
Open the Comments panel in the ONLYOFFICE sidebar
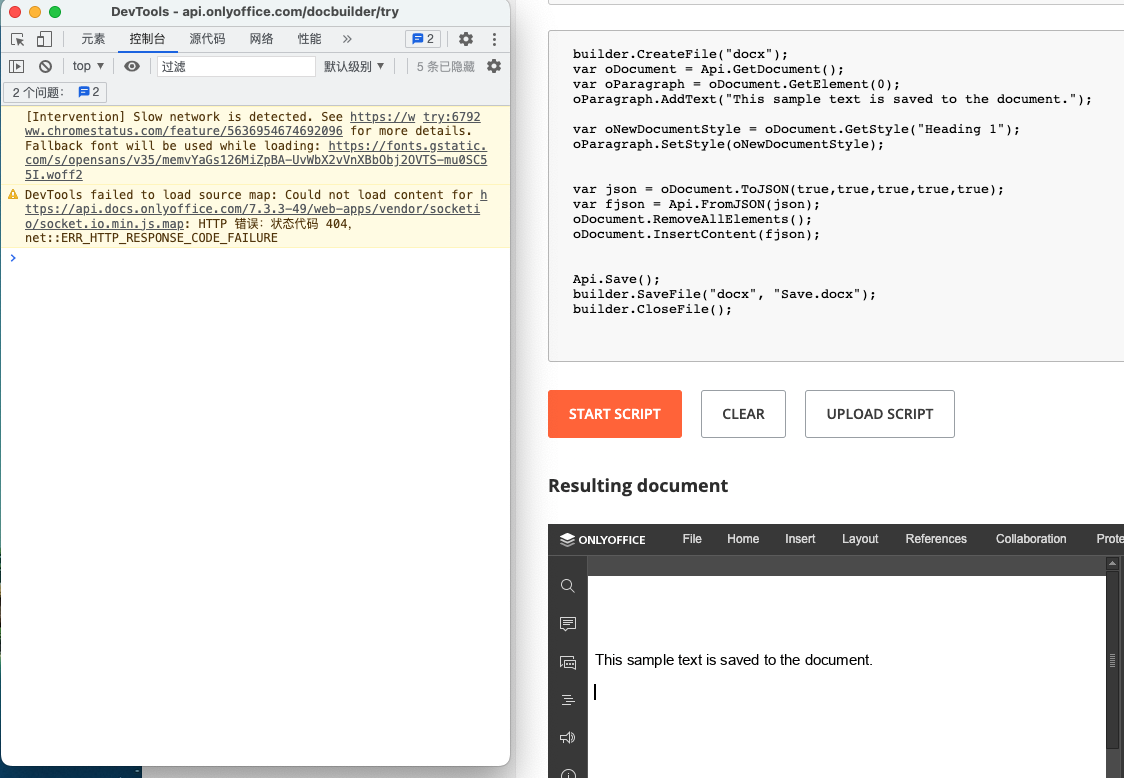(x=568, y=624)
